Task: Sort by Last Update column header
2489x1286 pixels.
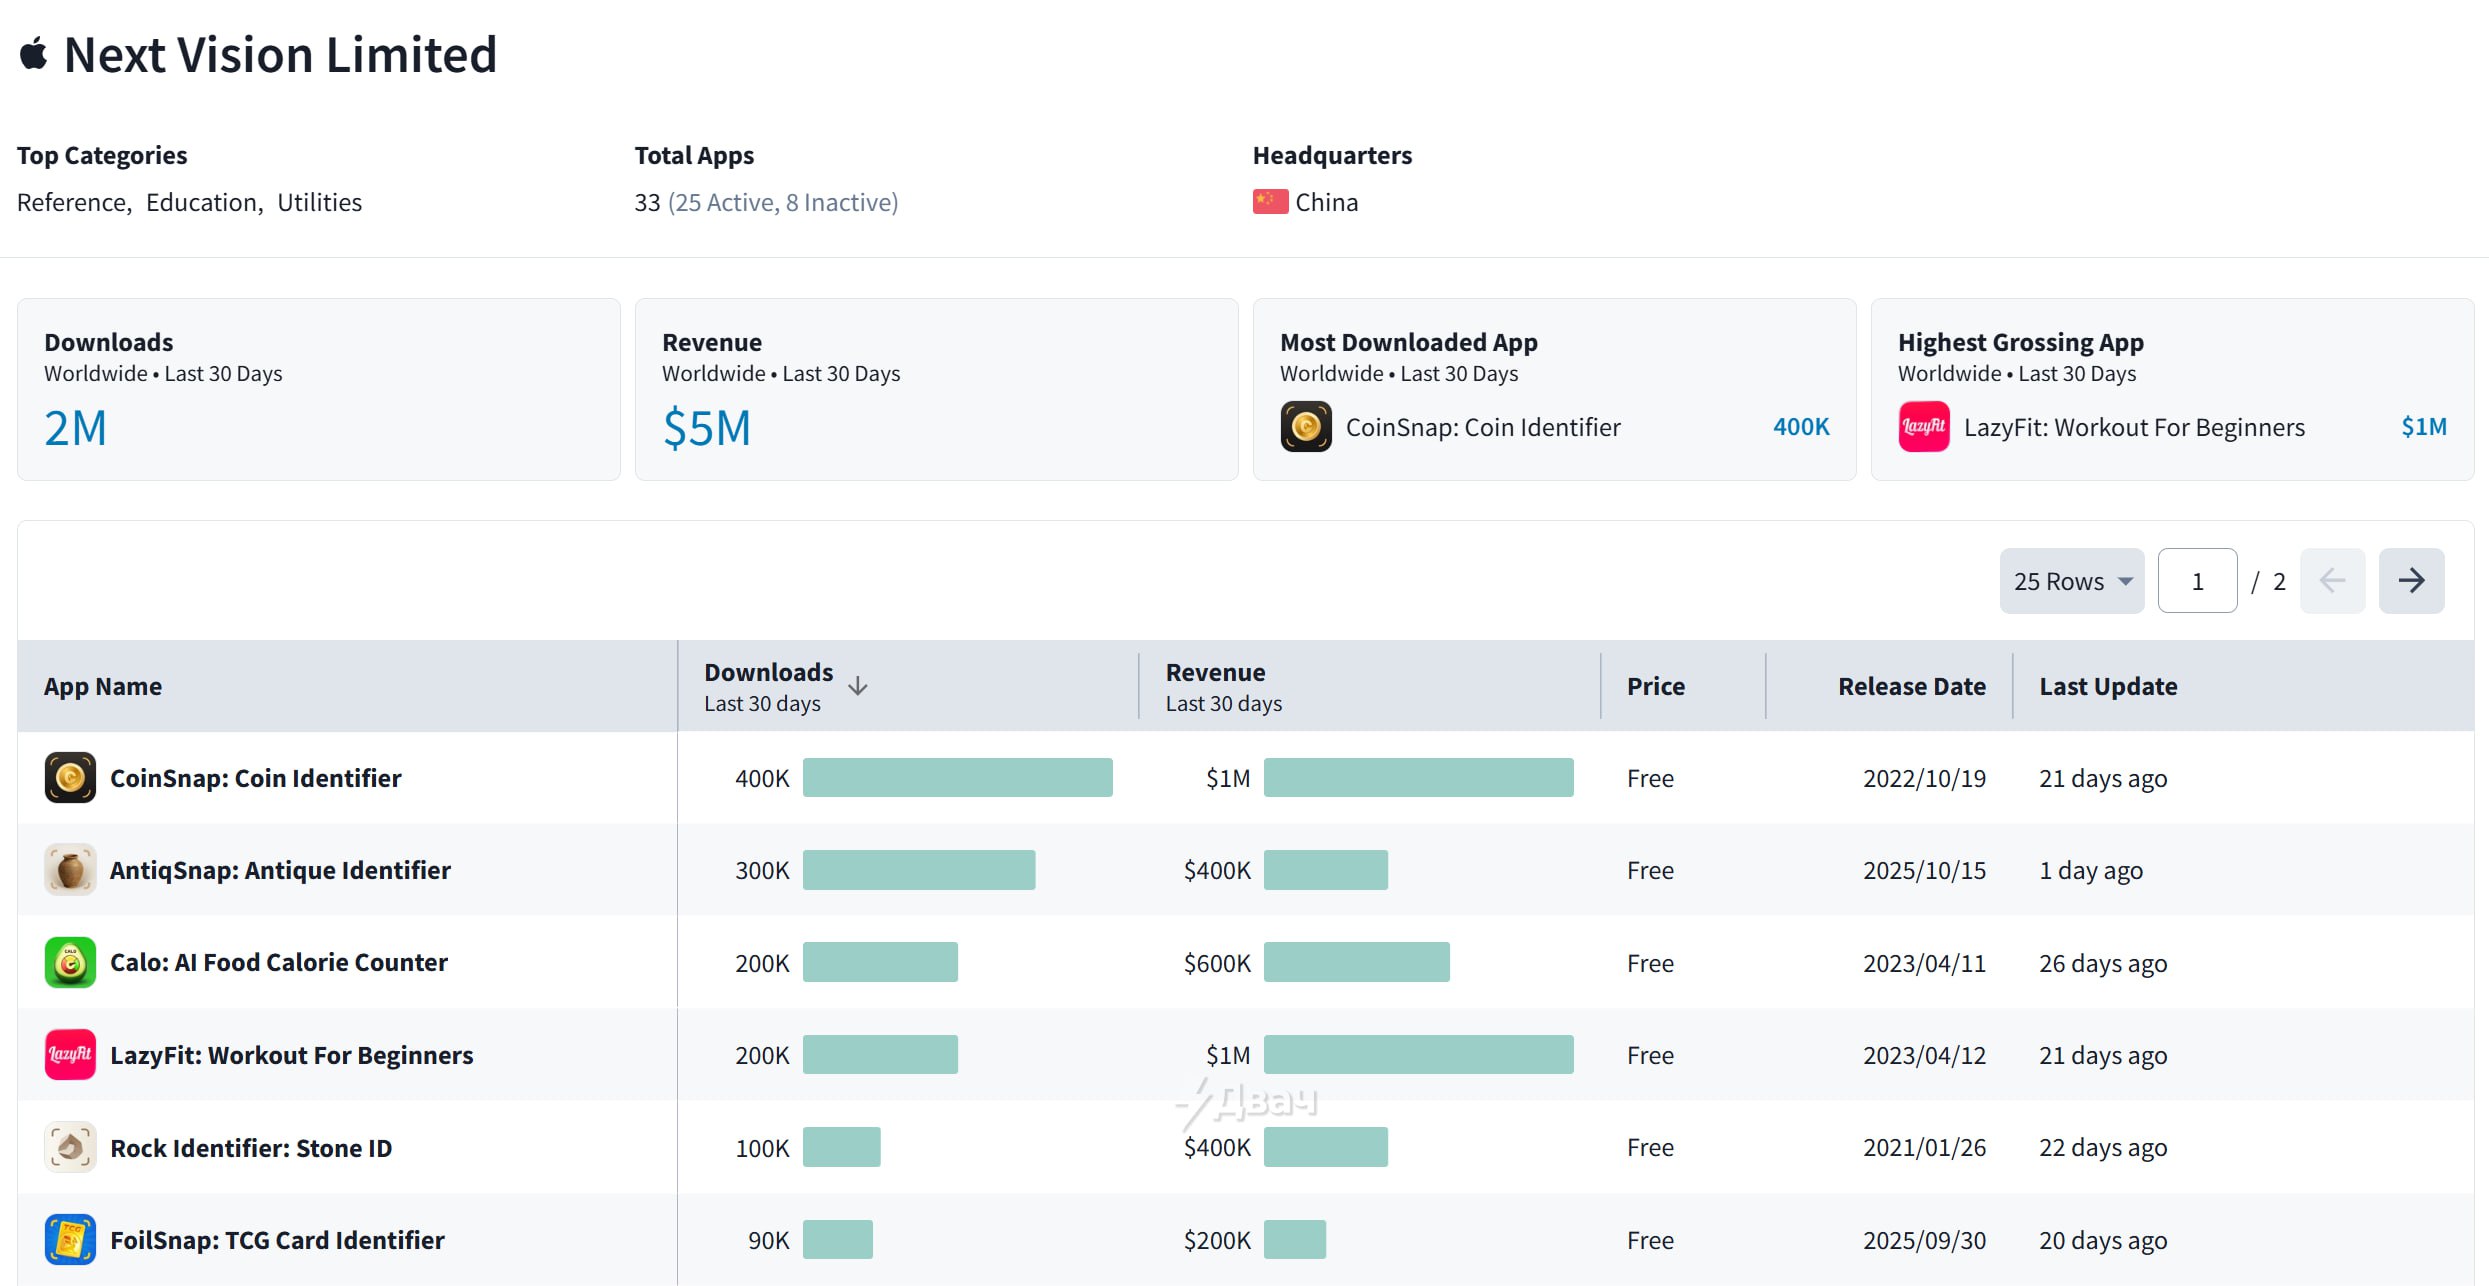Action: pos(2108,687)
